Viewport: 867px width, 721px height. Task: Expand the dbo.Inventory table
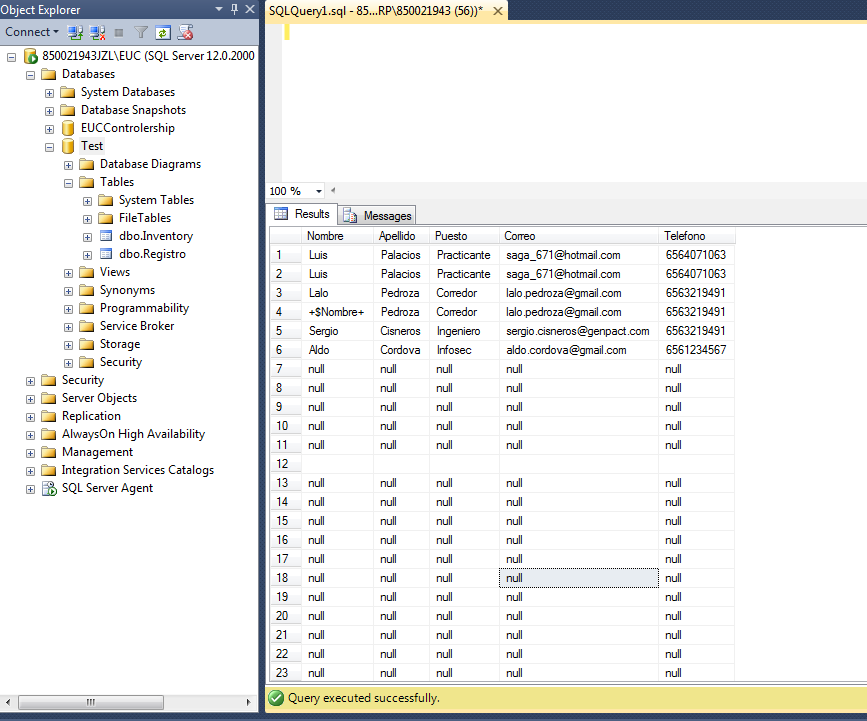tap(87, 237)
